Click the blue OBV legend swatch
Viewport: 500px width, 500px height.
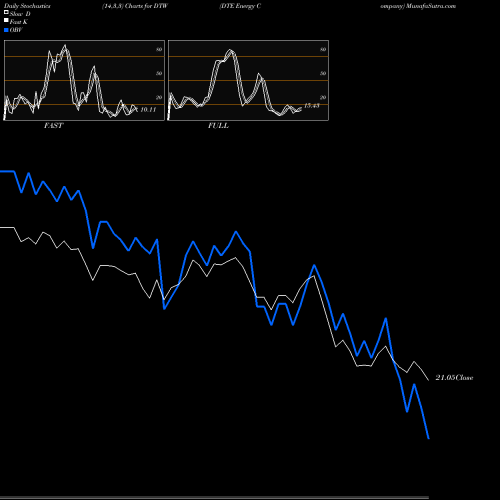(6, 30)
